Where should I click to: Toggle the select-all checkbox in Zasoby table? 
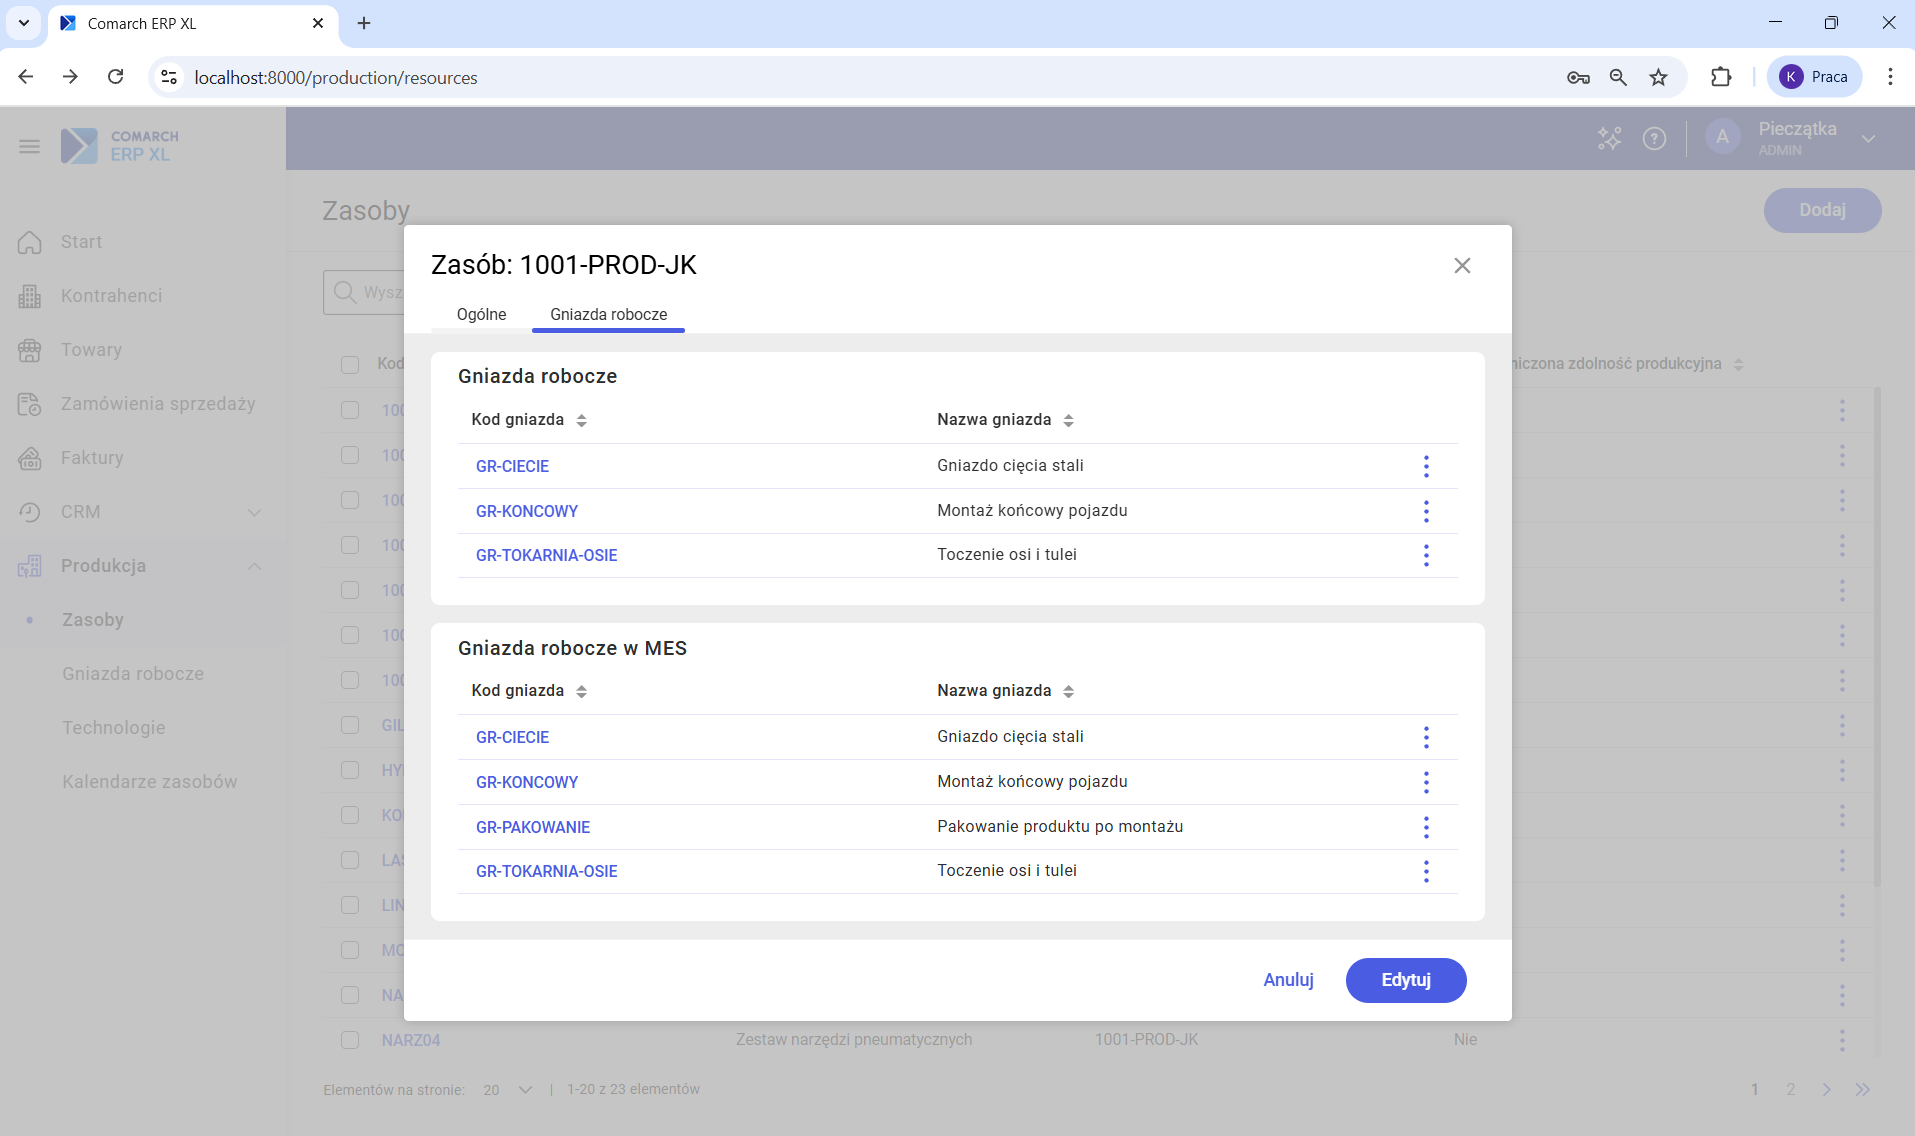pyautogui.click(x=350, y=364)
